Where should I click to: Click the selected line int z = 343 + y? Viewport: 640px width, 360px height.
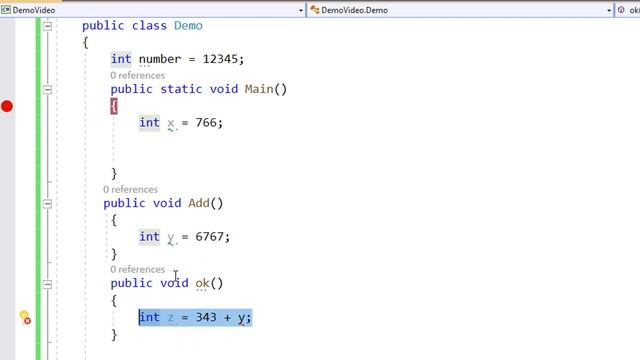tap(196, 318)
